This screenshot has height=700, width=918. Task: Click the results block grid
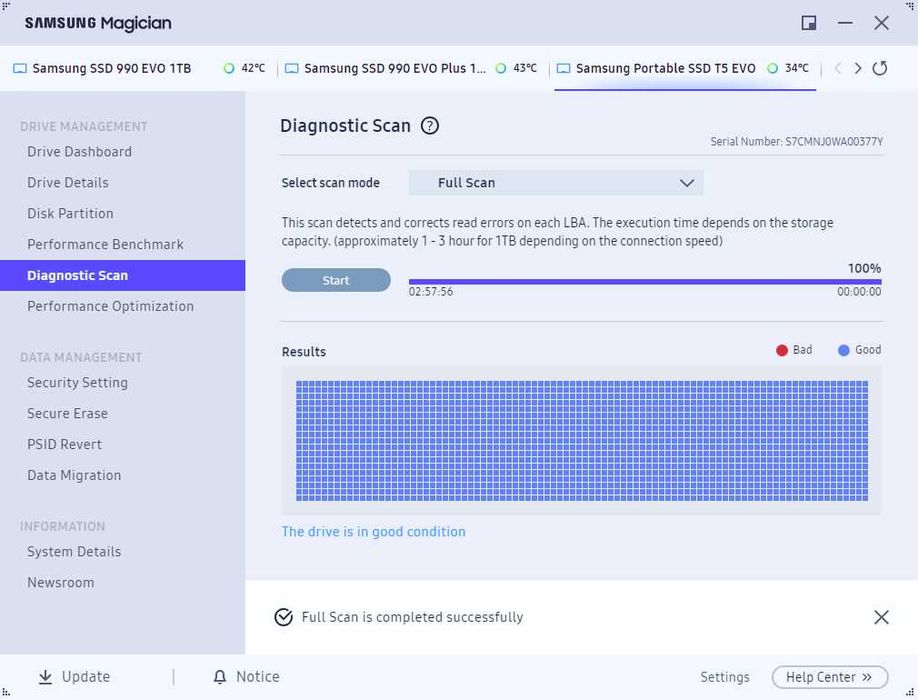[x=582, y=441]
